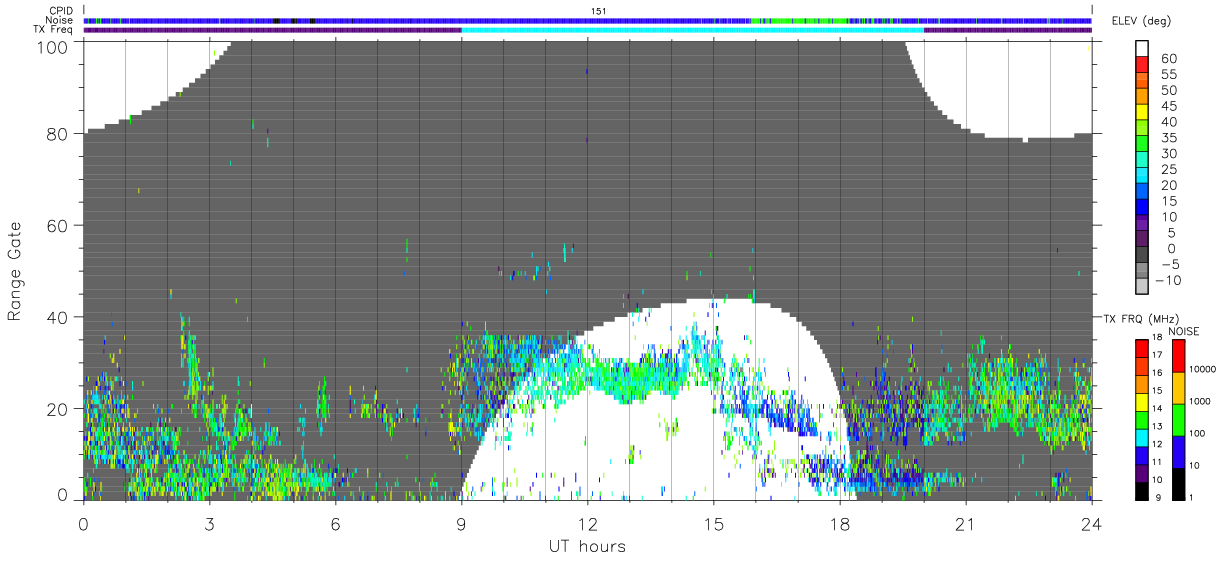The image size is (1228, 567).
Task: Click UT hours tick label '24'
Action: pyautogui.click(x=1092, y=524)
